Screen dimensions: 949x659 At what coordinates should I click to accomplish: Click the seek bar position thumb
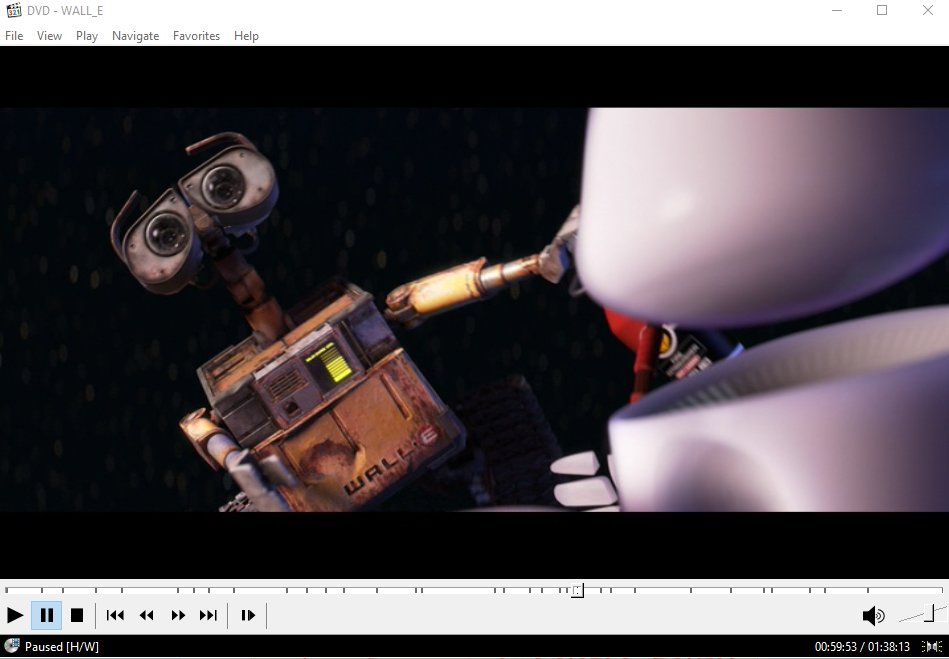(577, 591)
